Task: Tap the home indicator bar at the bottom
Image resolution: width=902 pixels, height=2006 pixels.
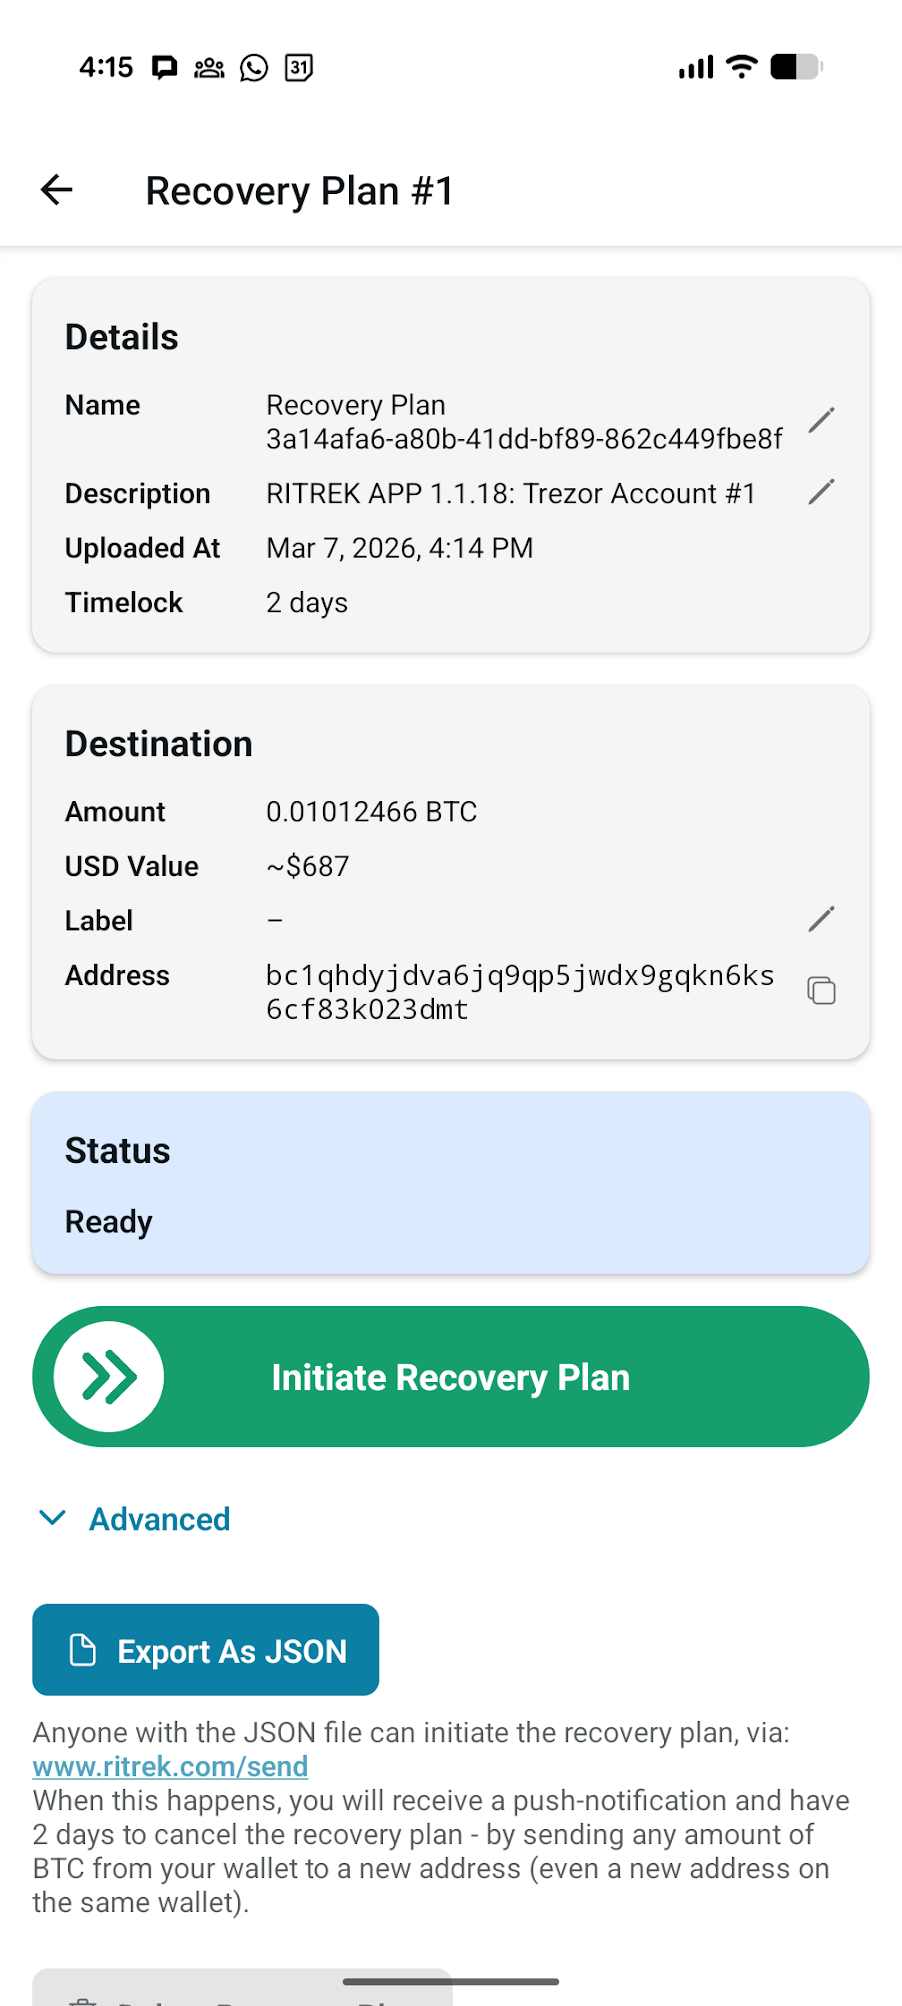Action: click(450, 1981)
